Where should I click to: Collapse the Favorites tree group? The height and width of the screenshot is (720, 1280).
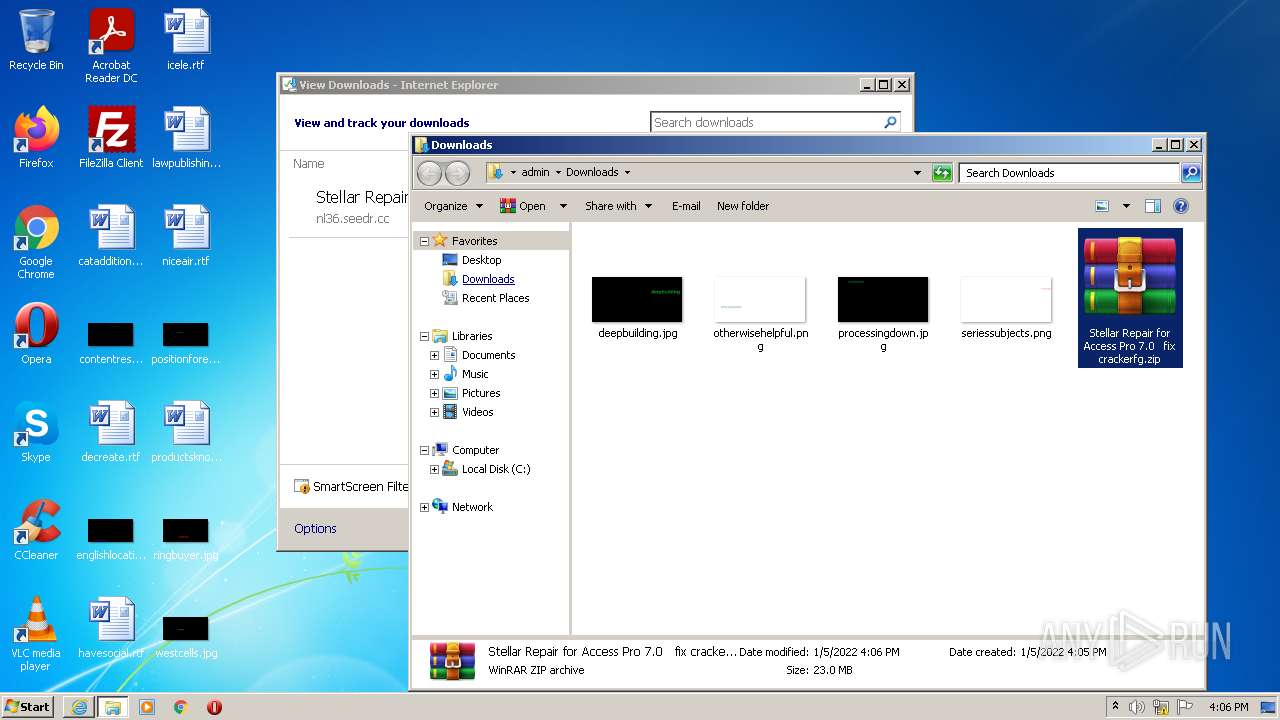point(424,241)
